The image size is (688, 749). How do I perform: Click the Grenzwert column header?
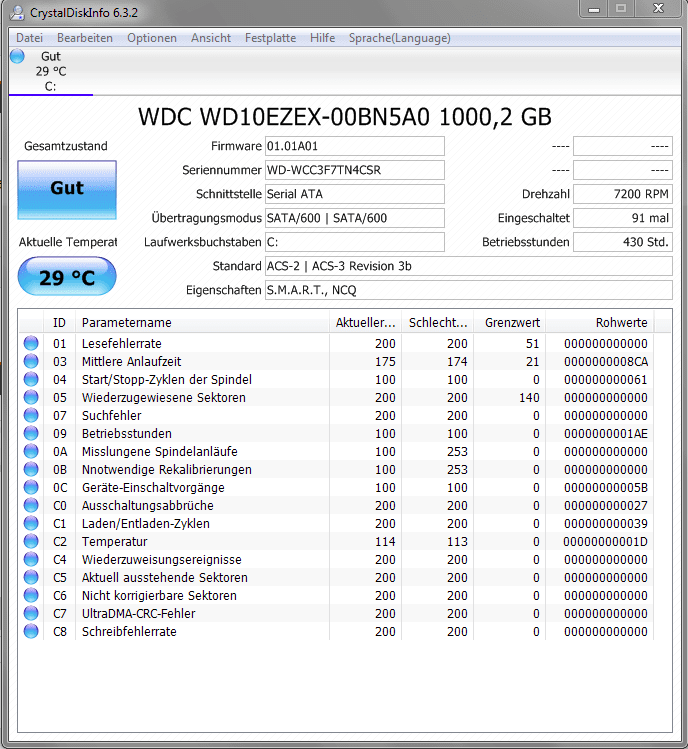[510, 322]
